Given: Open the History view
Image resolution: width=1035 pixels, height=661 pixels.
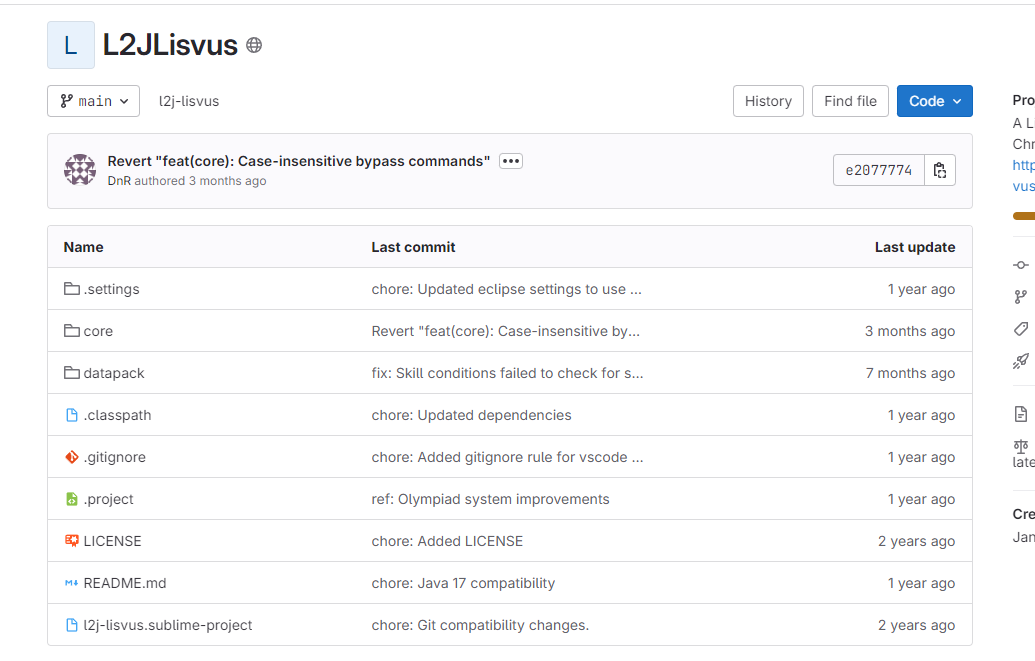Looking at the screenshot, I should click(x=768, y=101).
